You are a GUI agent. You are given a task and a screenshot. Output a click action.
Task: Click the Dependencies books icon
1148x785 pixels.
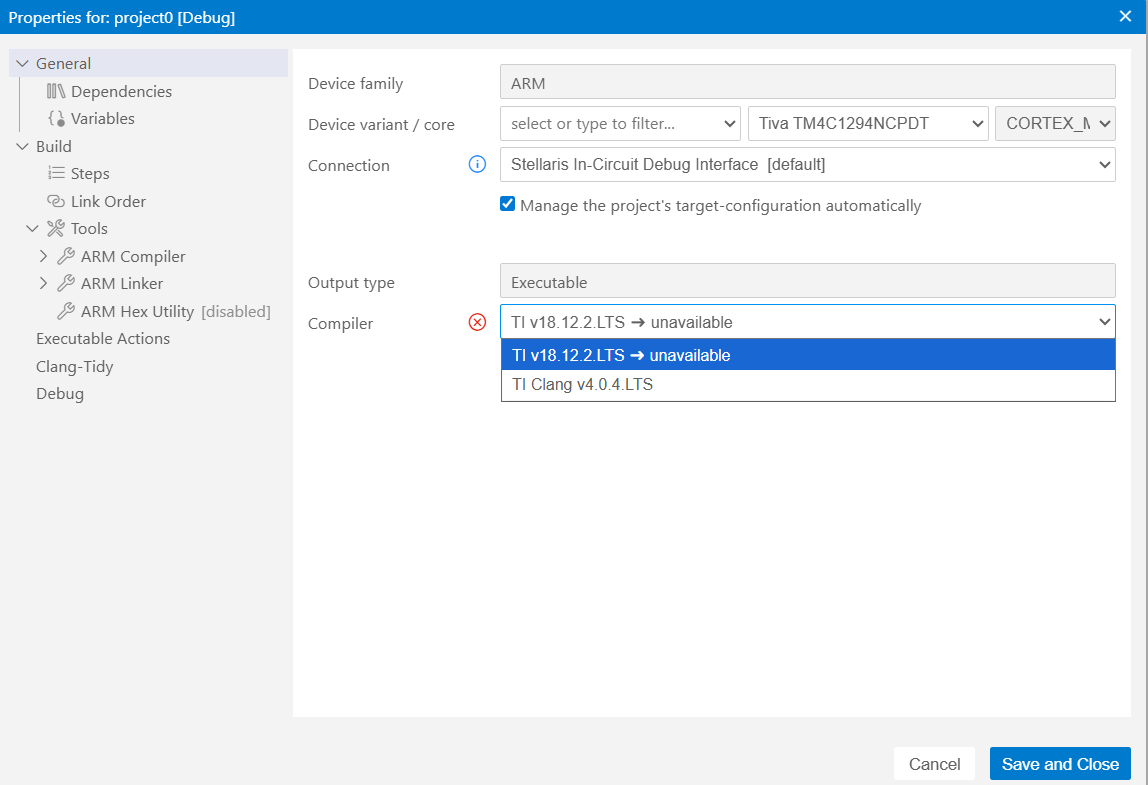(56, 91)
